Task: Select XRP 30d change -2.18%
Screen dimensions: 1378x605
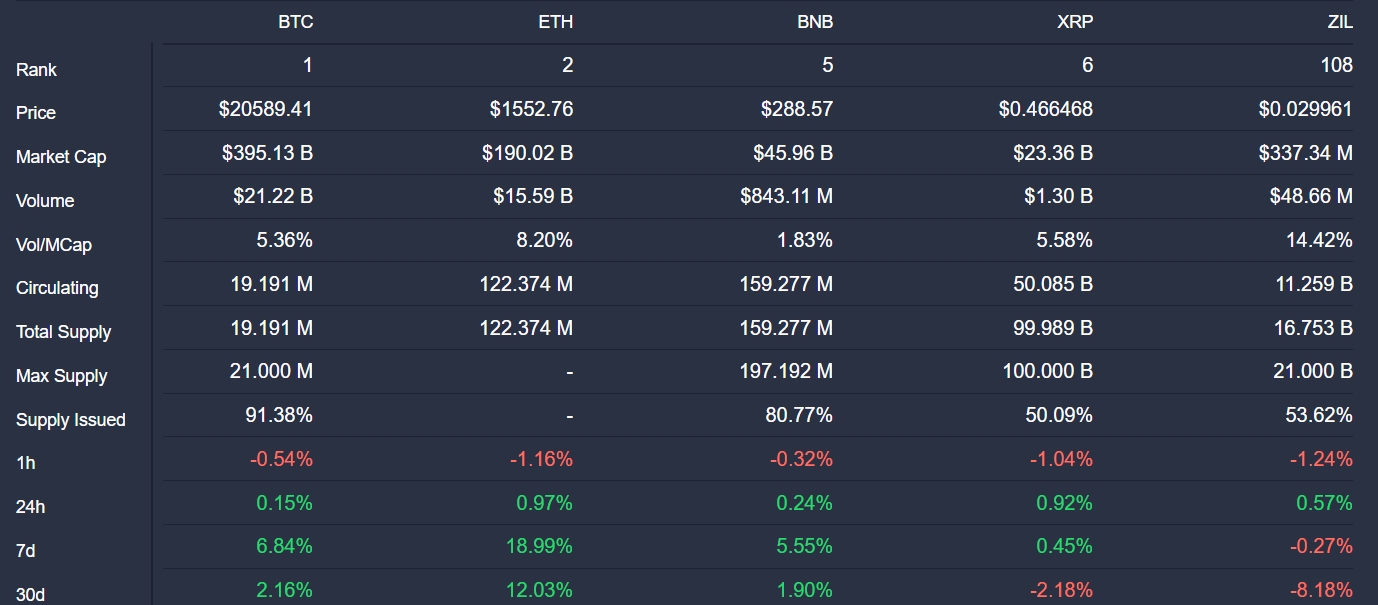Action: point(1062,590)
